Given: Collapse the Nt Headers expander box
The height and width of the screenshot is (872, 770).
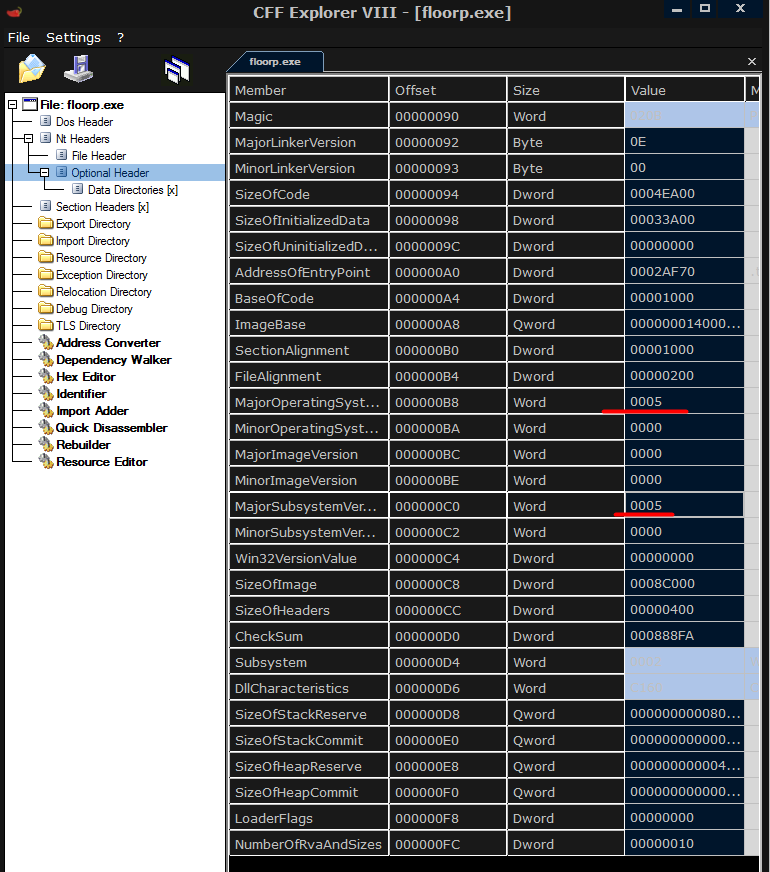Looking at the screenshot, I should [x=28, y=138].
